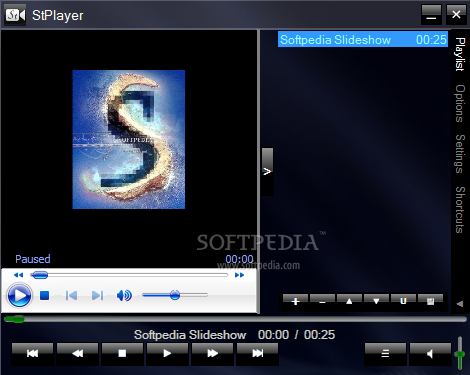Move playlist item up with triangle button

point(349,301)
